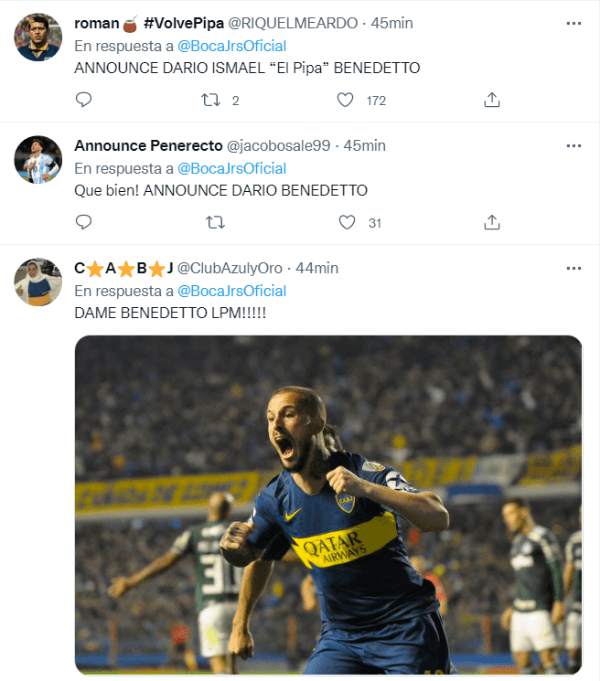Like Announce Penerecto's tweet with 31 likes
The image size is (600, 681).
pos(345,222)
